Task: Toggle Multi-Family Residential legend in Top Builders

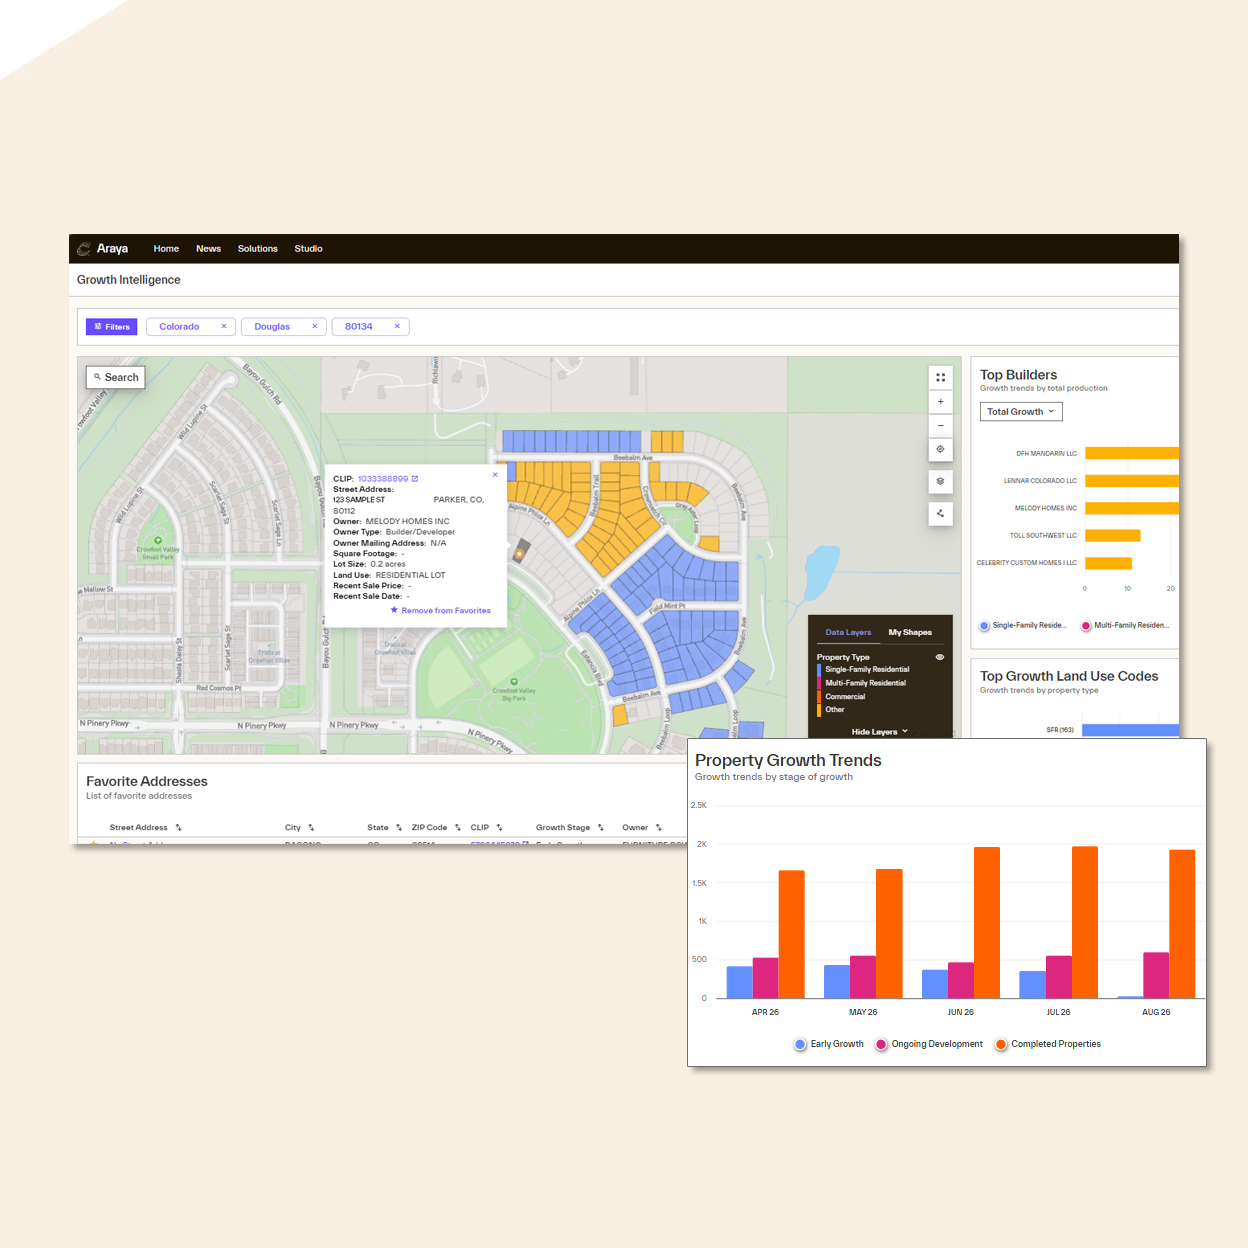Action: 1125,626
